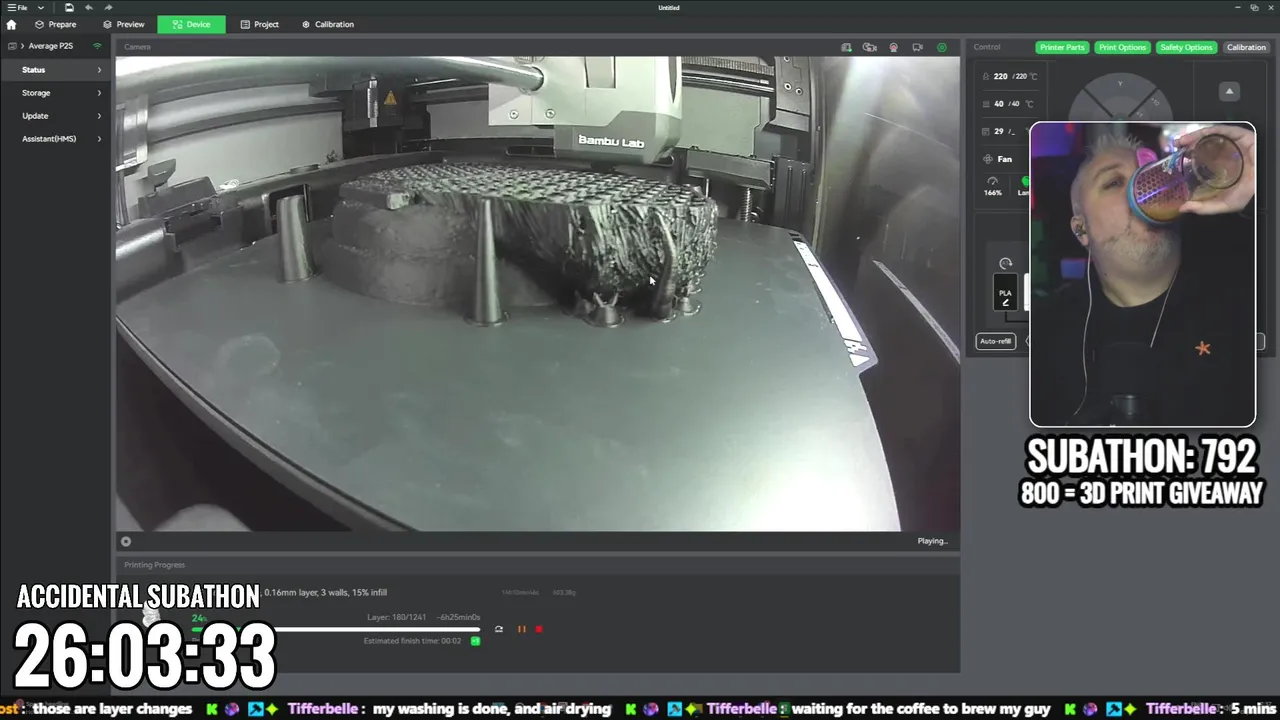Open the Assistant(HMS) sidebar item
This screenshot has width=1280, height=720.
[57, 139]
